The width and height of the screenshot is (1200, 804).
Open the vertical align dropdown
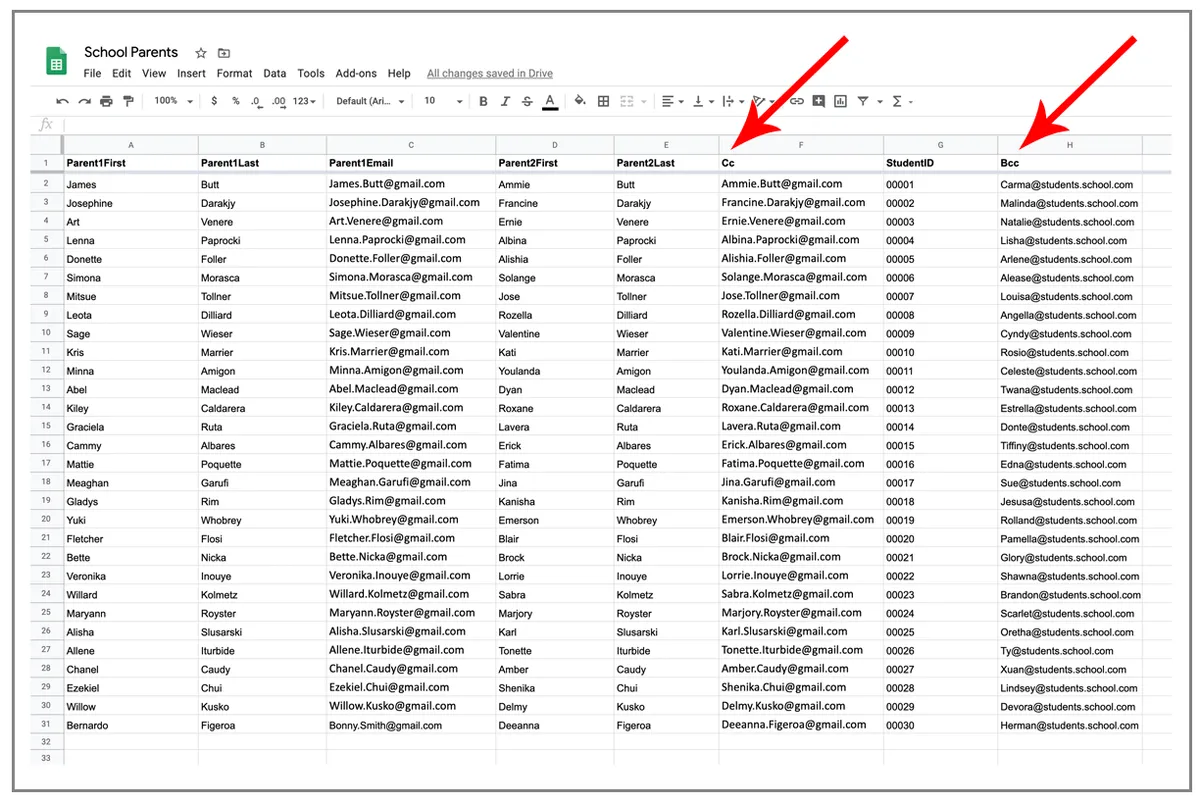tap(703, 101)
